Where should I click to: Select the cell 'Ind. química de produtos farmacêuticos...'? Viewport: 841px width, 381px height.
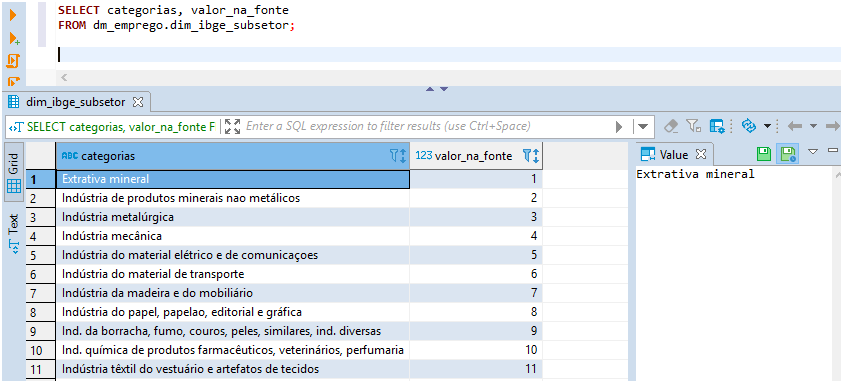tap(232, 350)
